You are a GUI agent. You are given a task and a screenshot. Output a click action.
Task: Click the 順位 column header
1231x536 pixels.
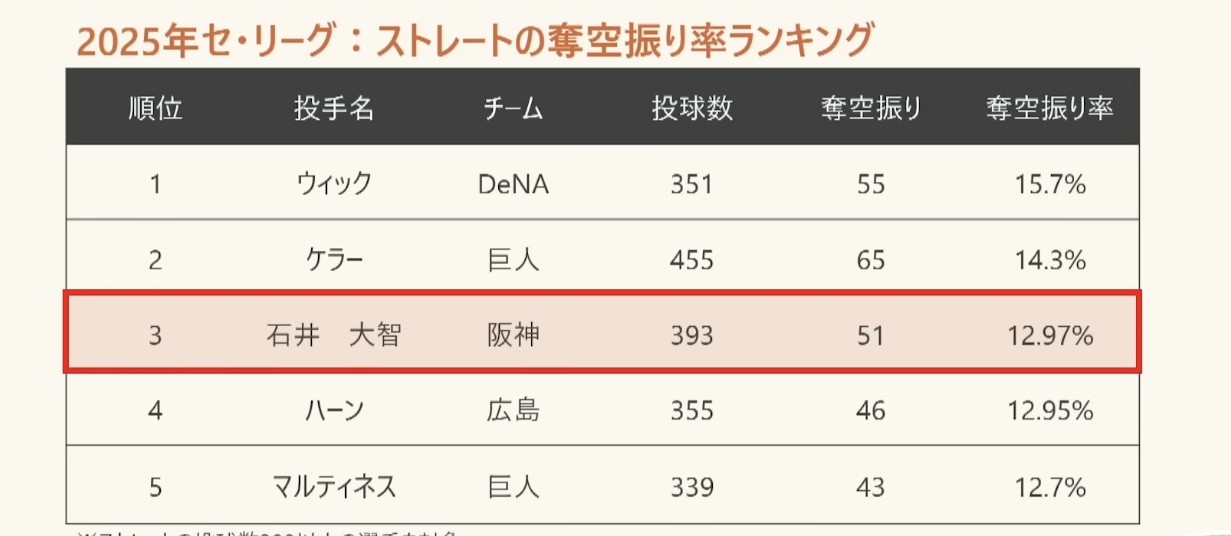pyautogui.click(x=156, y=108)
